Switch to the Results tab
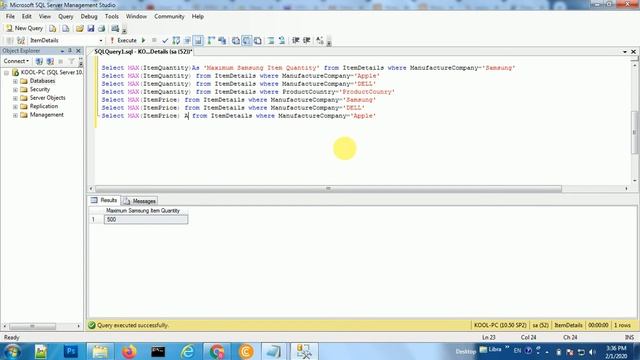This screenshot has height=360, width=640. [x=104, y=200]
